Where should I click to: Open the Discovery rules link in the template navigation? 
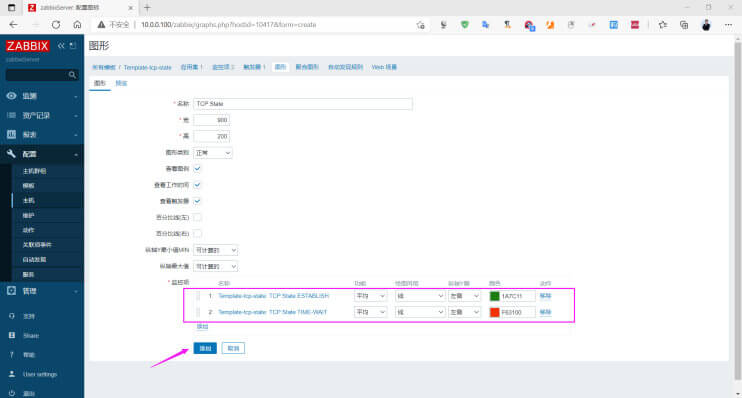click(345, 67)
